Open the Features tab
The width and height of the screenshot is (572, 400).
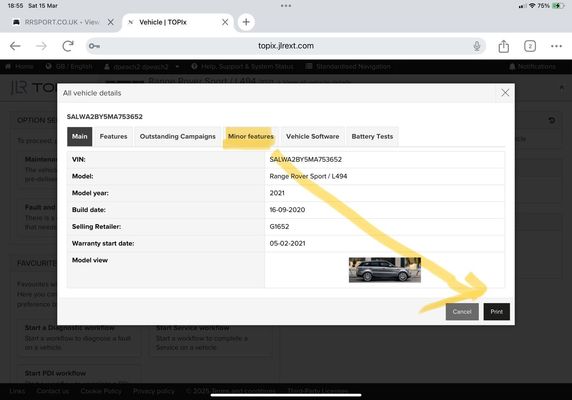tap(113, 136)
